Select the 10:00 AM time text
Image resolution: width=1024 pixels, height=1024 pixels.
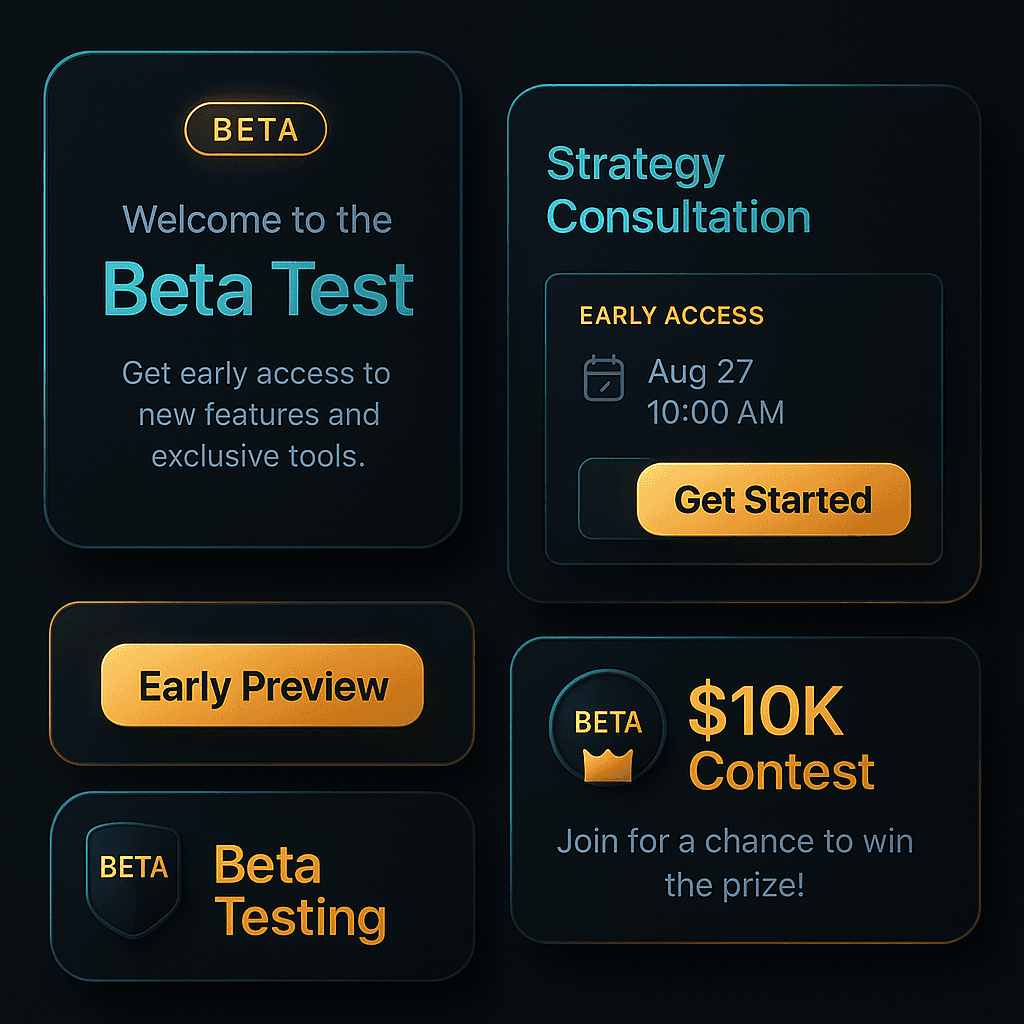715,413
